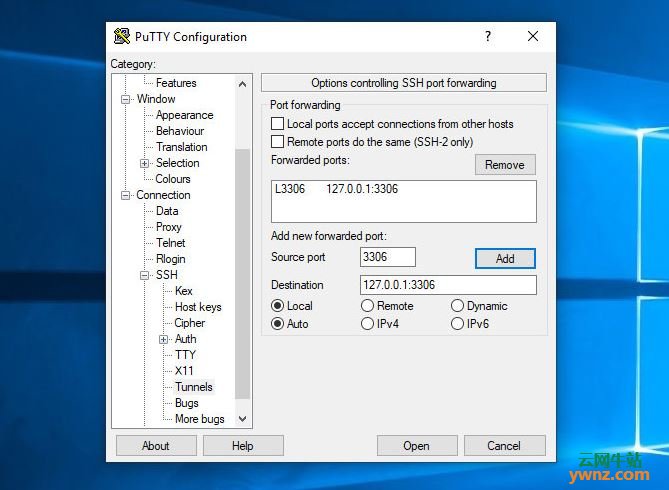Select the Connection category
This screenshot has height=490, width=669.
[163, 195]
